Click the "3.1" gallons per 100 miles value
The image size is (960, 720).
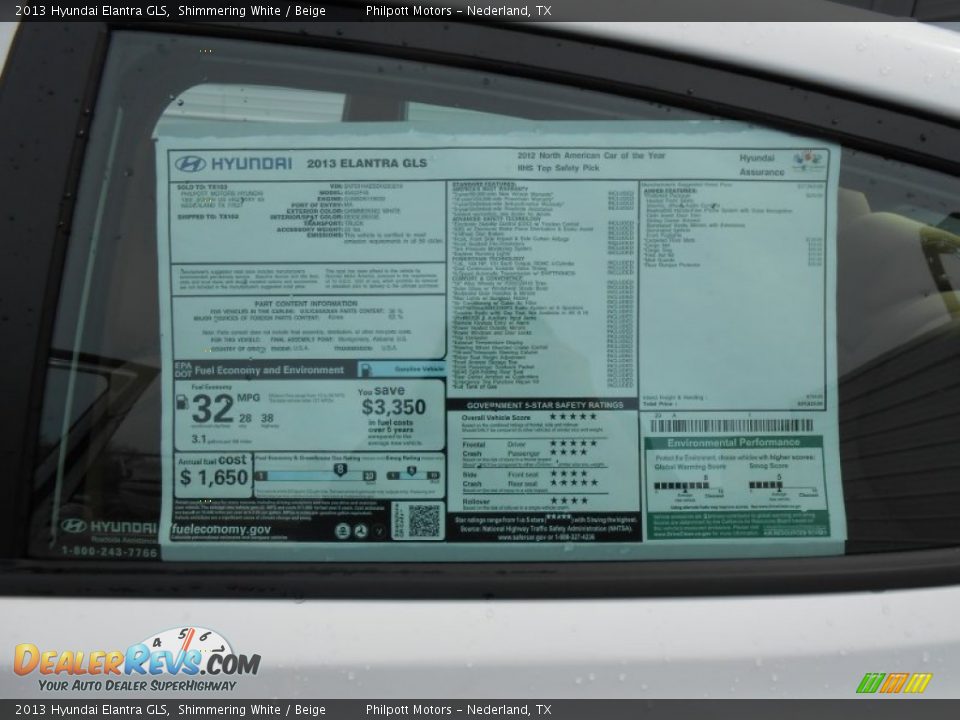coord(198,439)
